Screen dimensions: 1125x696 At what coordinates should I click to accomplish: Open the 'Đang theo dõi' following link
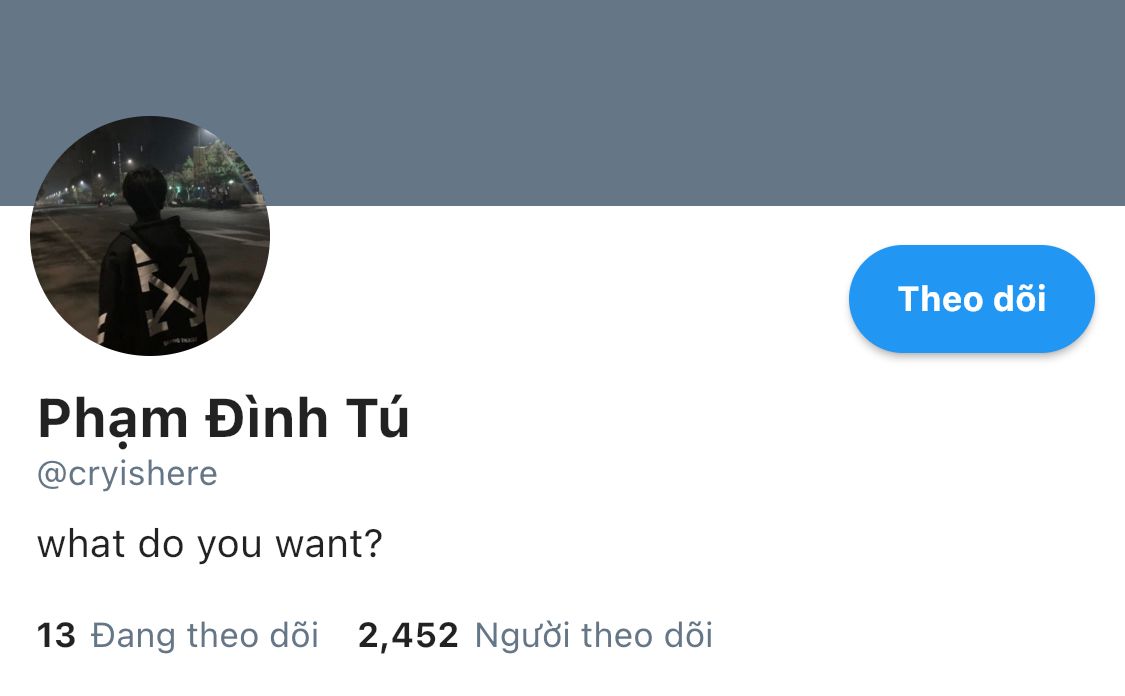point(204,636)
